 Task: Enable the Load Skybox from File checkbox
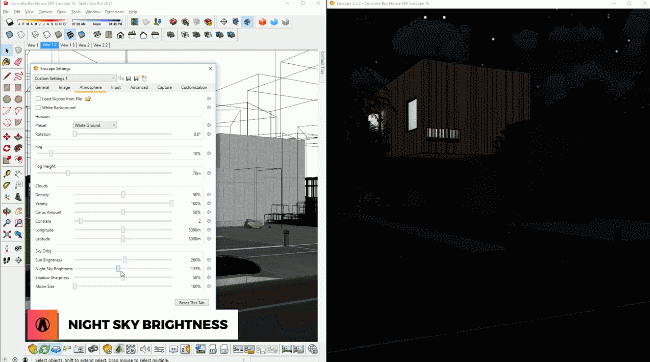pyautogui.click(x=38, y=99)
